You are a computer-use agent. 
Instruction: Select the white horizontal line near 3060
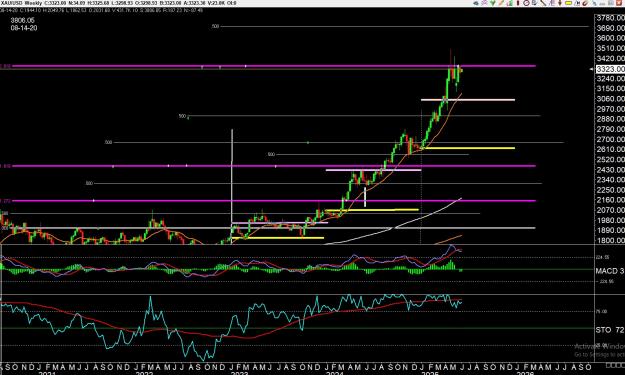[468, 100]
